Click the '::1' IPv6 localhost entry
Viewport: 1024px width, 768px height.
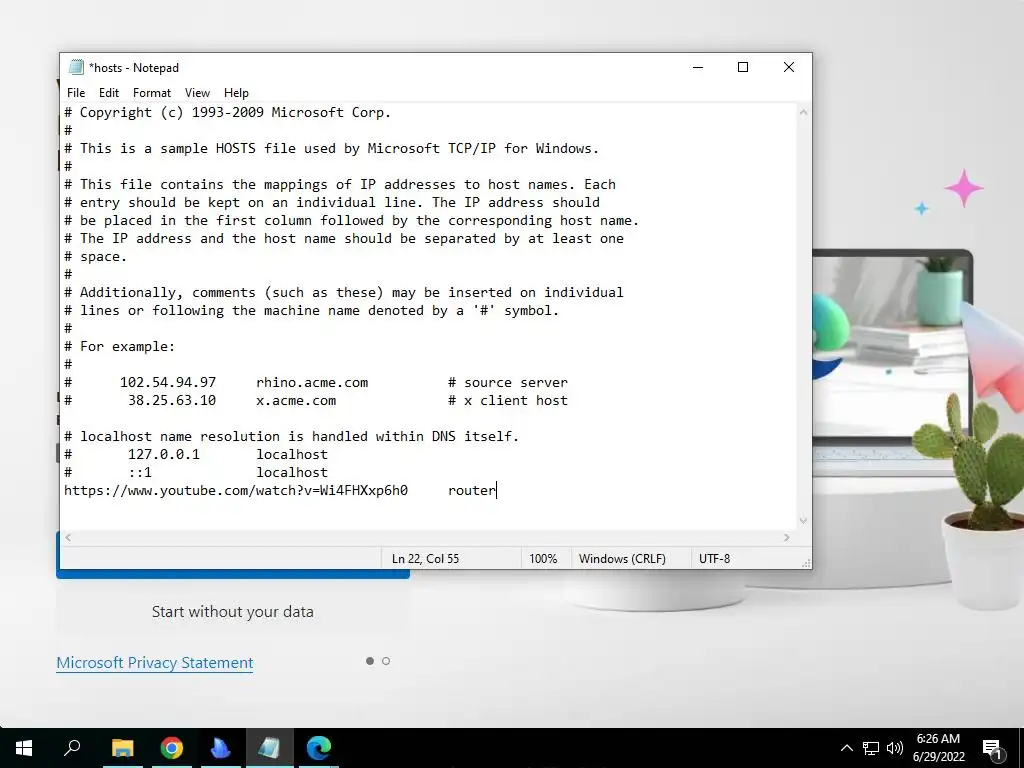[x=140, y=473]
